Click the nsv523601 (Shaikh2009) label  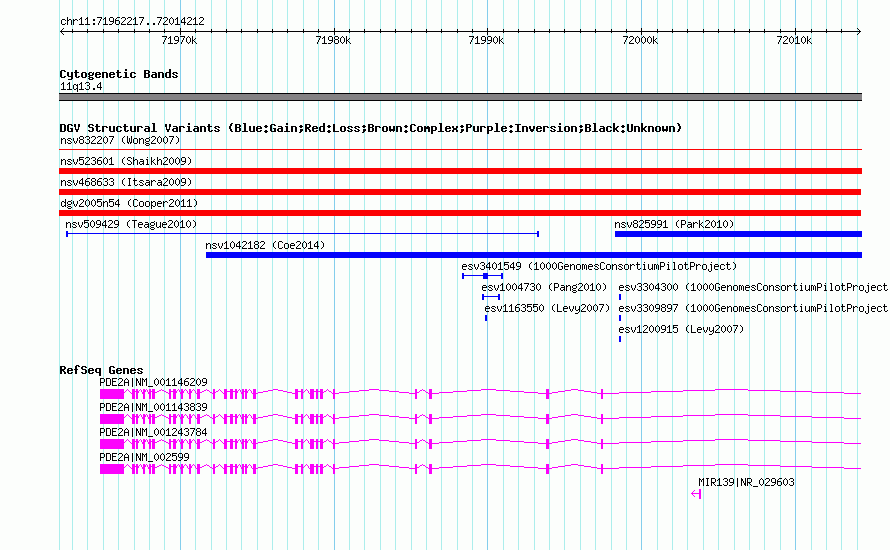(x=126, y=161)
